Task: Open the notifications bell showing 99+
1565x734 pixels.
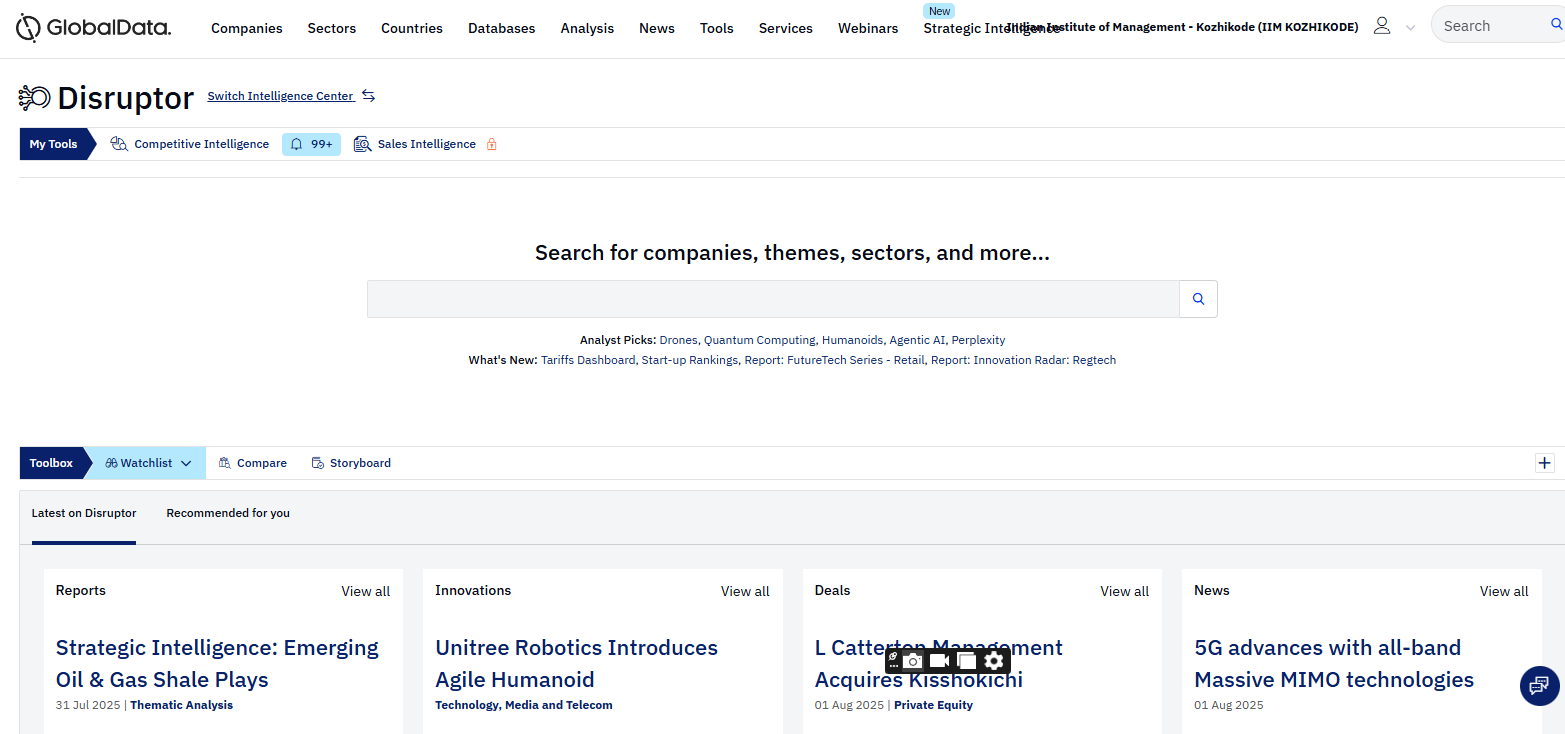Action: click(311, 144)
